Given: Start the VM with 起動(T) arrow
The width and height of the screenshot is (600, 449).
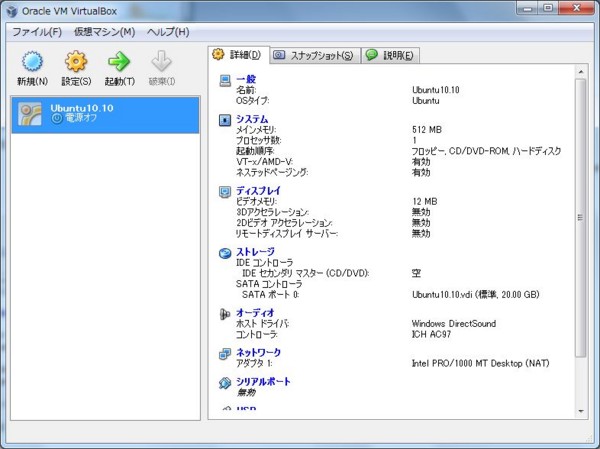Looking at the screenshot, I should (x=119, y=61).
